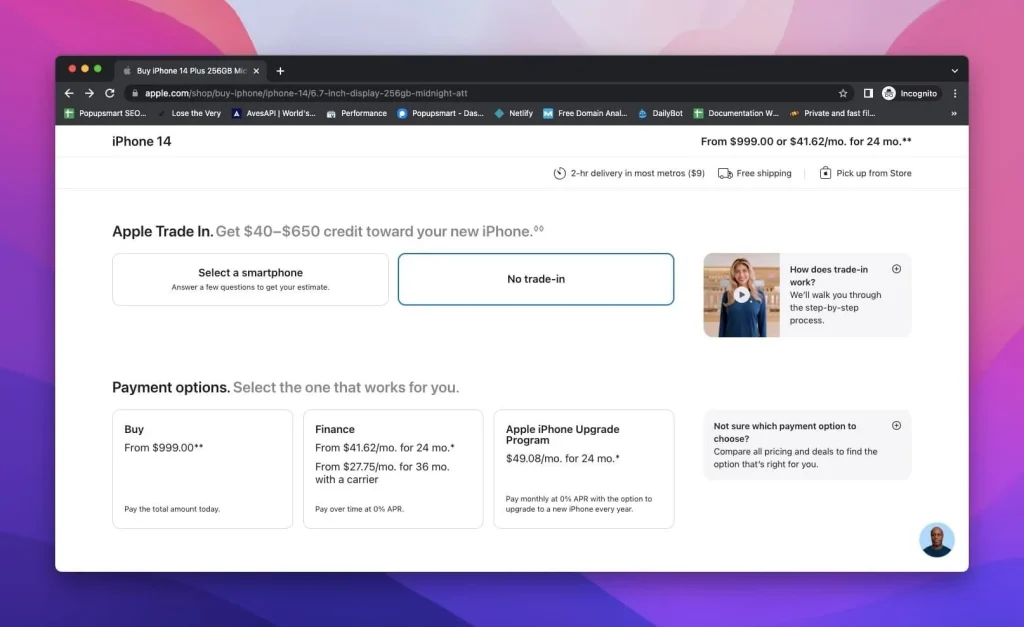Select the Finance payment option
The image size is (1024, 627).
pos(393,469)
